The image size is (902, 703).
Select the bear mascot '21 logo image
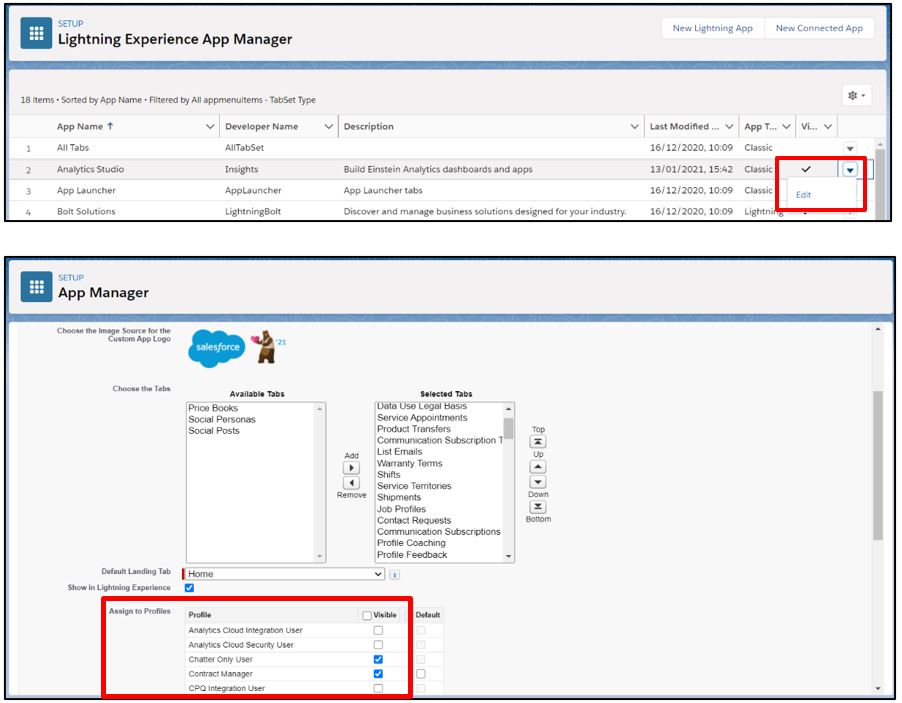[x=267, y=347]
